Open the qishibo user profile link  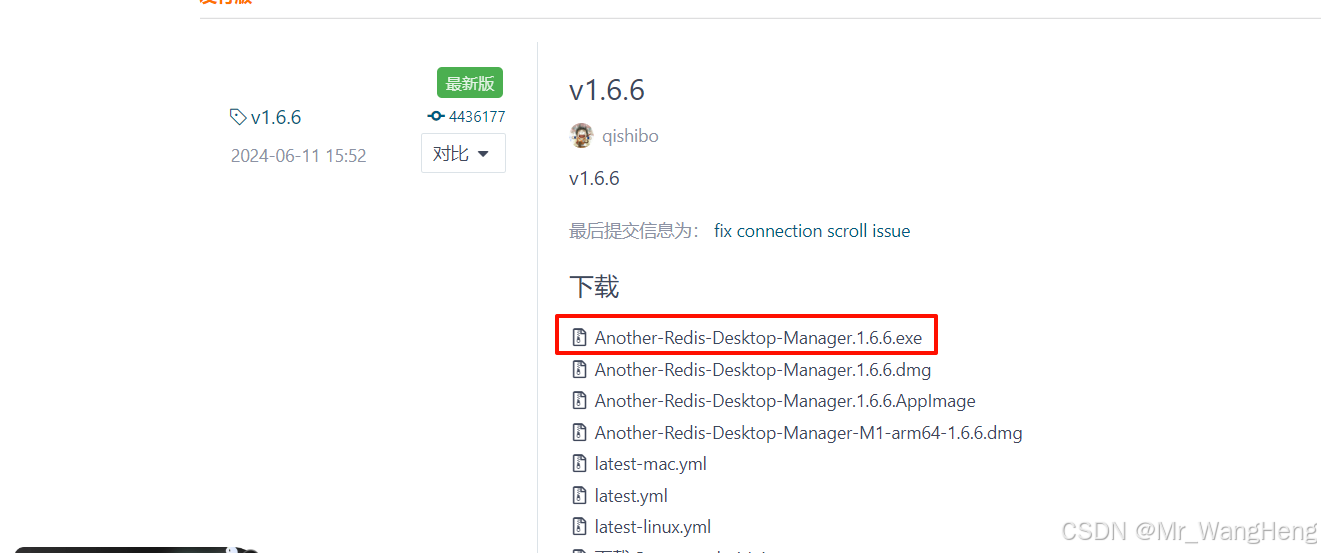tap(630, 136)
